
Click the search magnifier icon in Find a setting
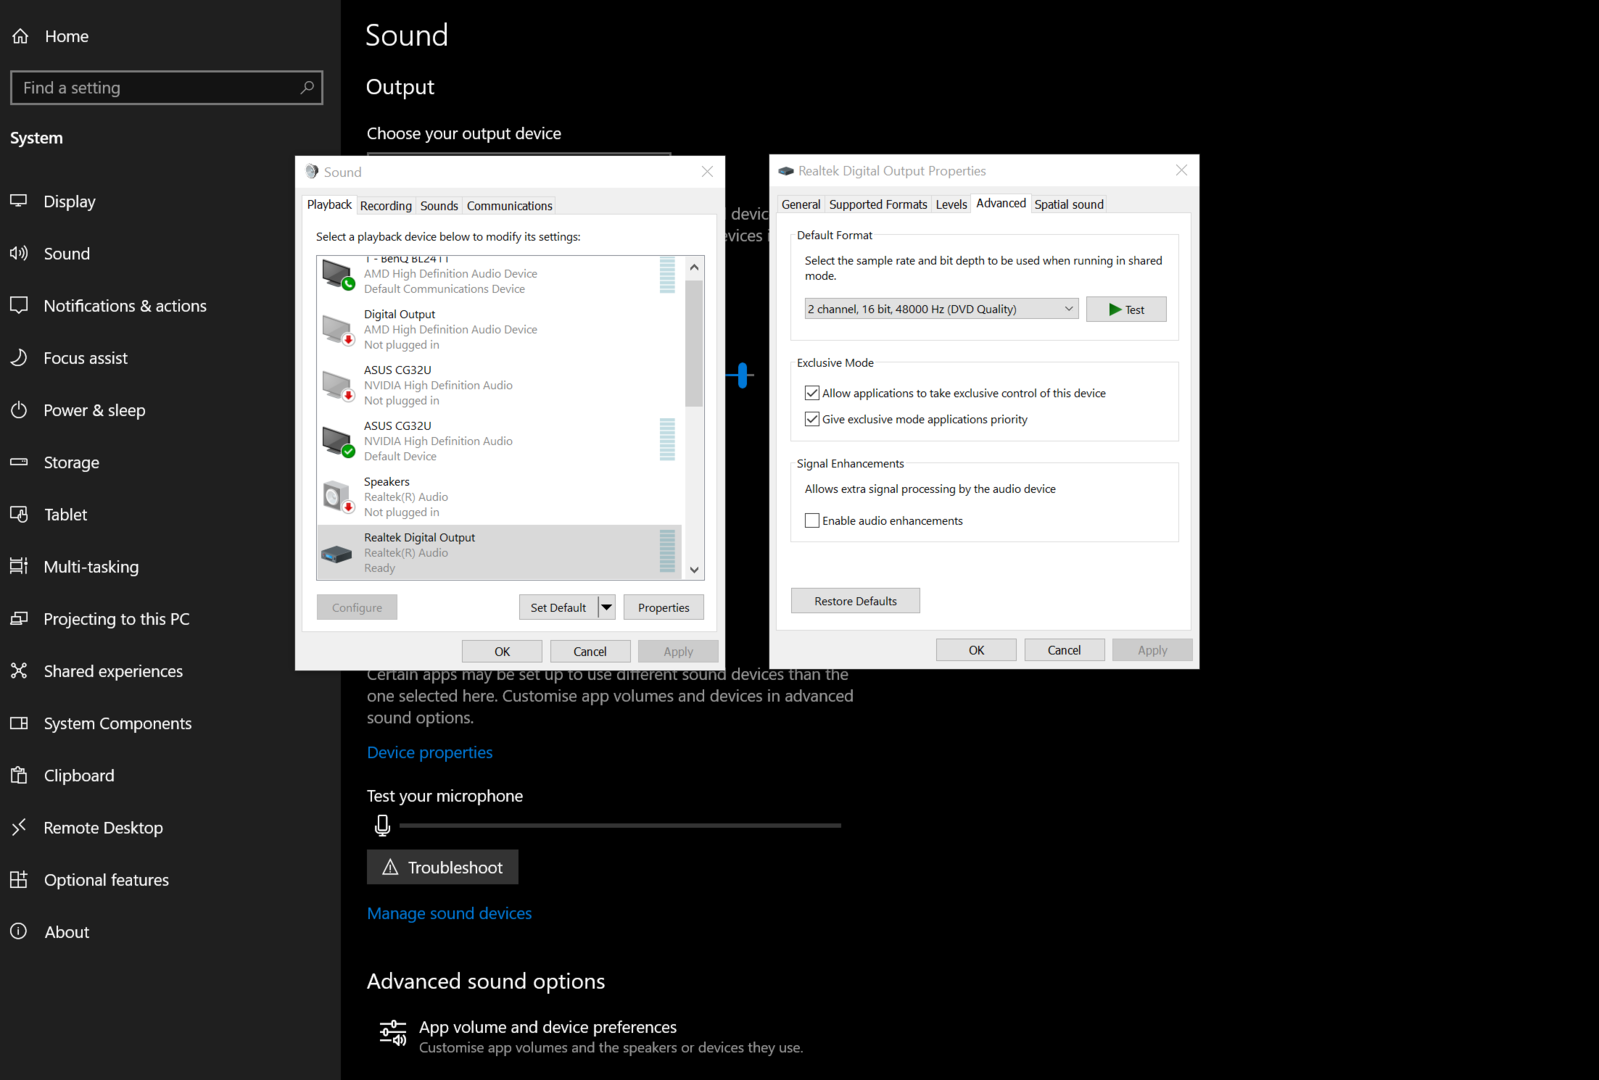(x=307, y=88)
